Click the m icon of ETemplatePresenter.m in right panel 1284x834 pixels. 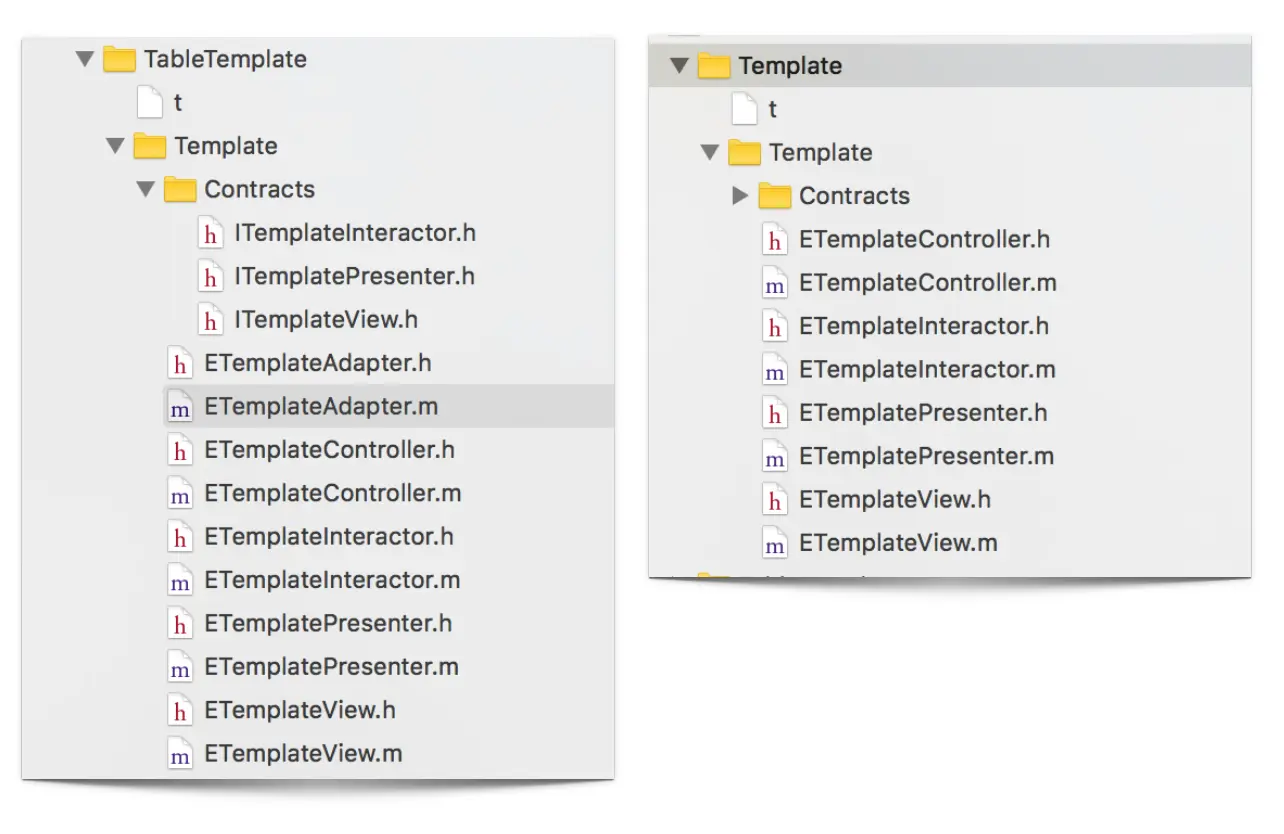tap(774, 457)
